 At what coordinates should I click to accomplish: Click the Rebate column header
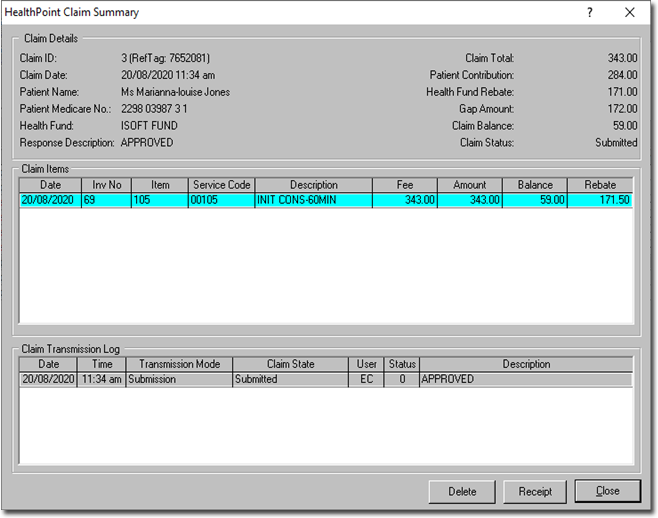(x=600, y=185)
